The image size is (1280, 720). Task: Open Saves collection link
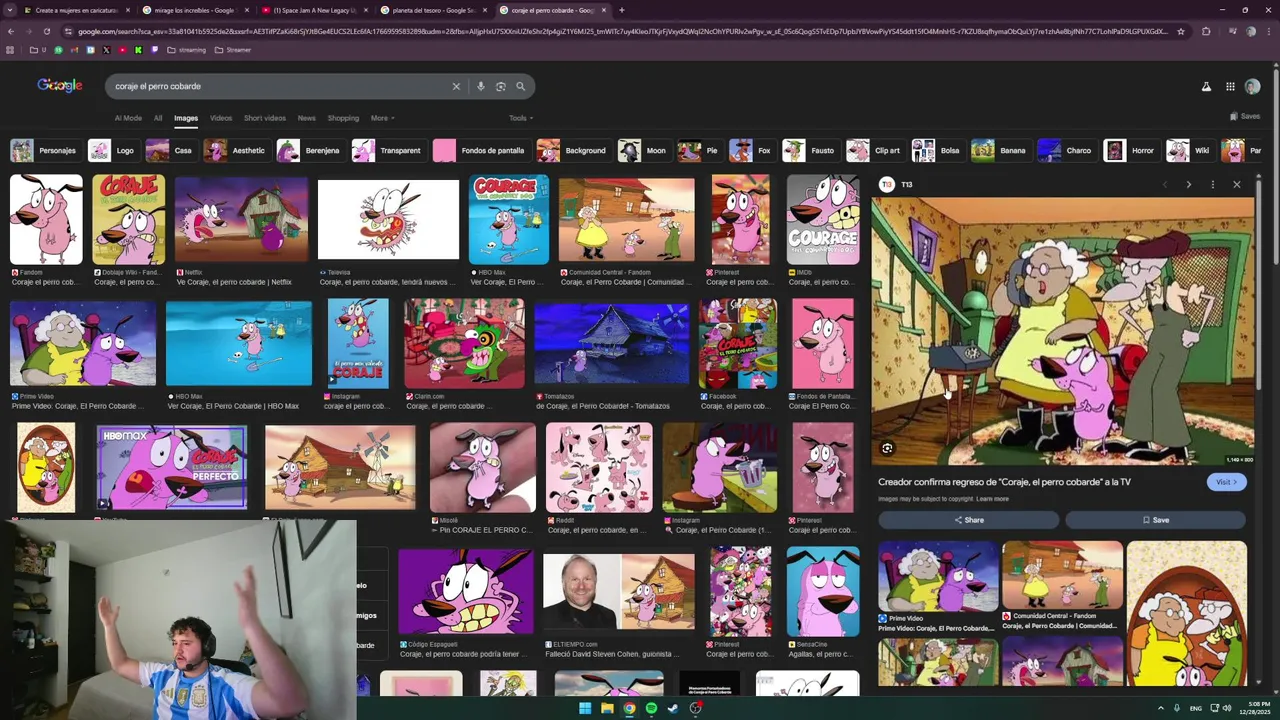1244,116
